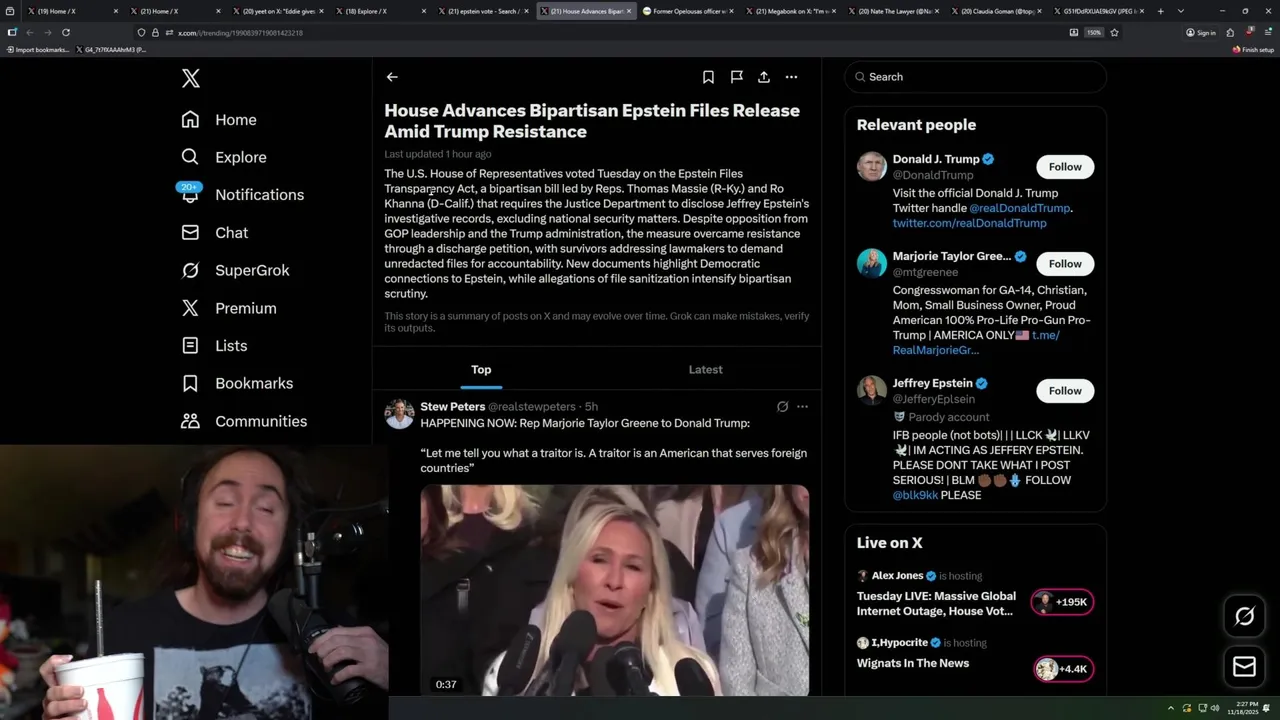The image size is (1280, 720).
Task: Click the shield tracking protection icon
Action: pyautogui.click(x=141, y=32)
